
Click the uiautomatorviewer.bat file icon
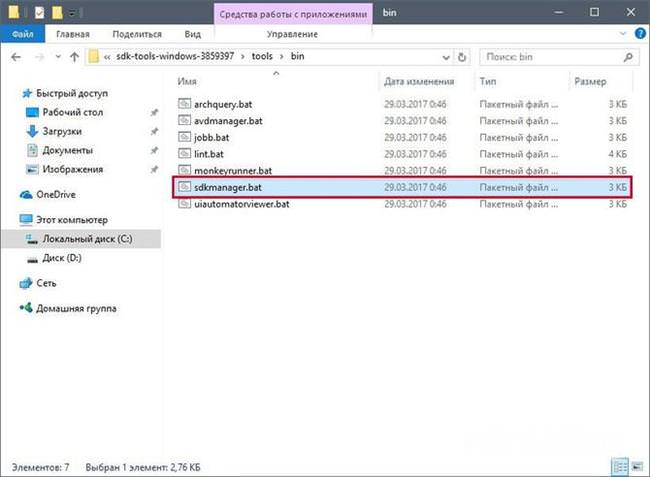184,203
